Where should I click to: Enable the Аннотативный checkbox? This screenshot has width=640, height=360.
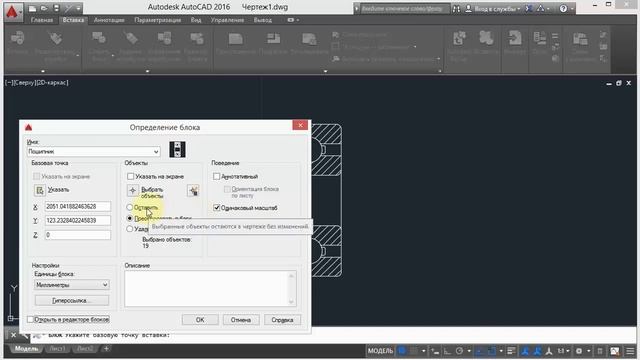(x=216, y=176)
